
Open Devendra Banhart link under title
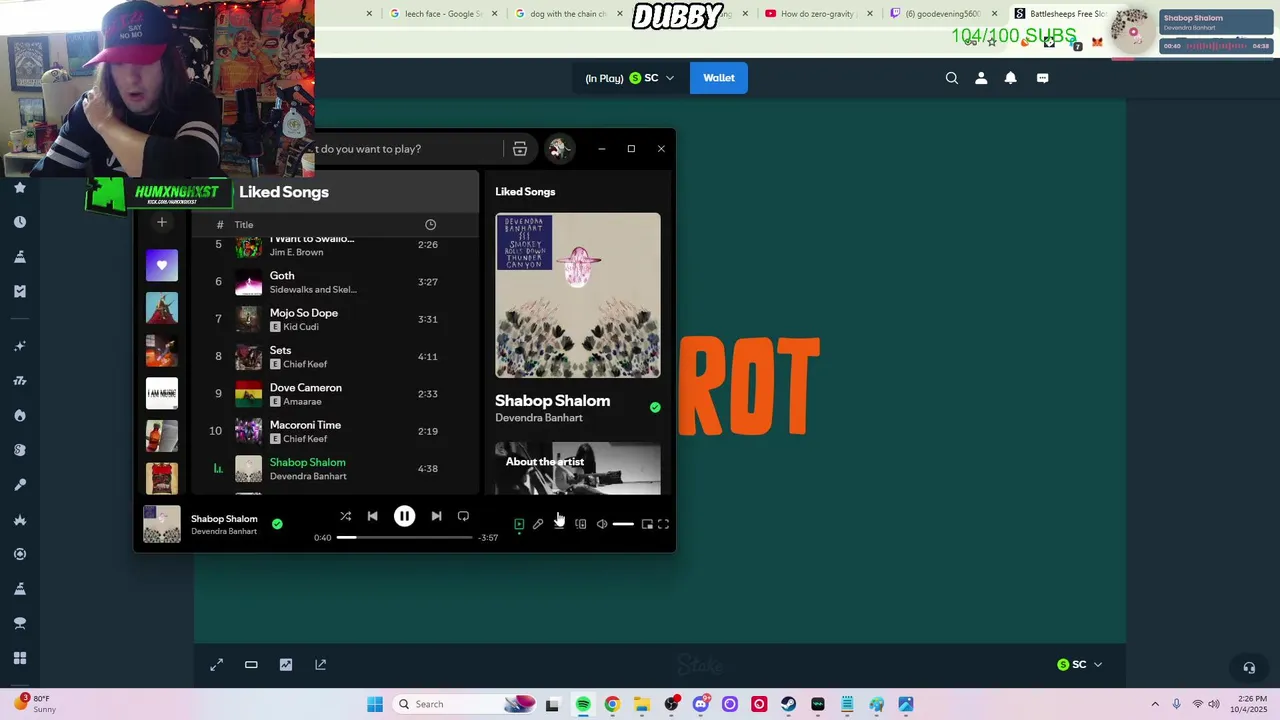coord(539,418)
